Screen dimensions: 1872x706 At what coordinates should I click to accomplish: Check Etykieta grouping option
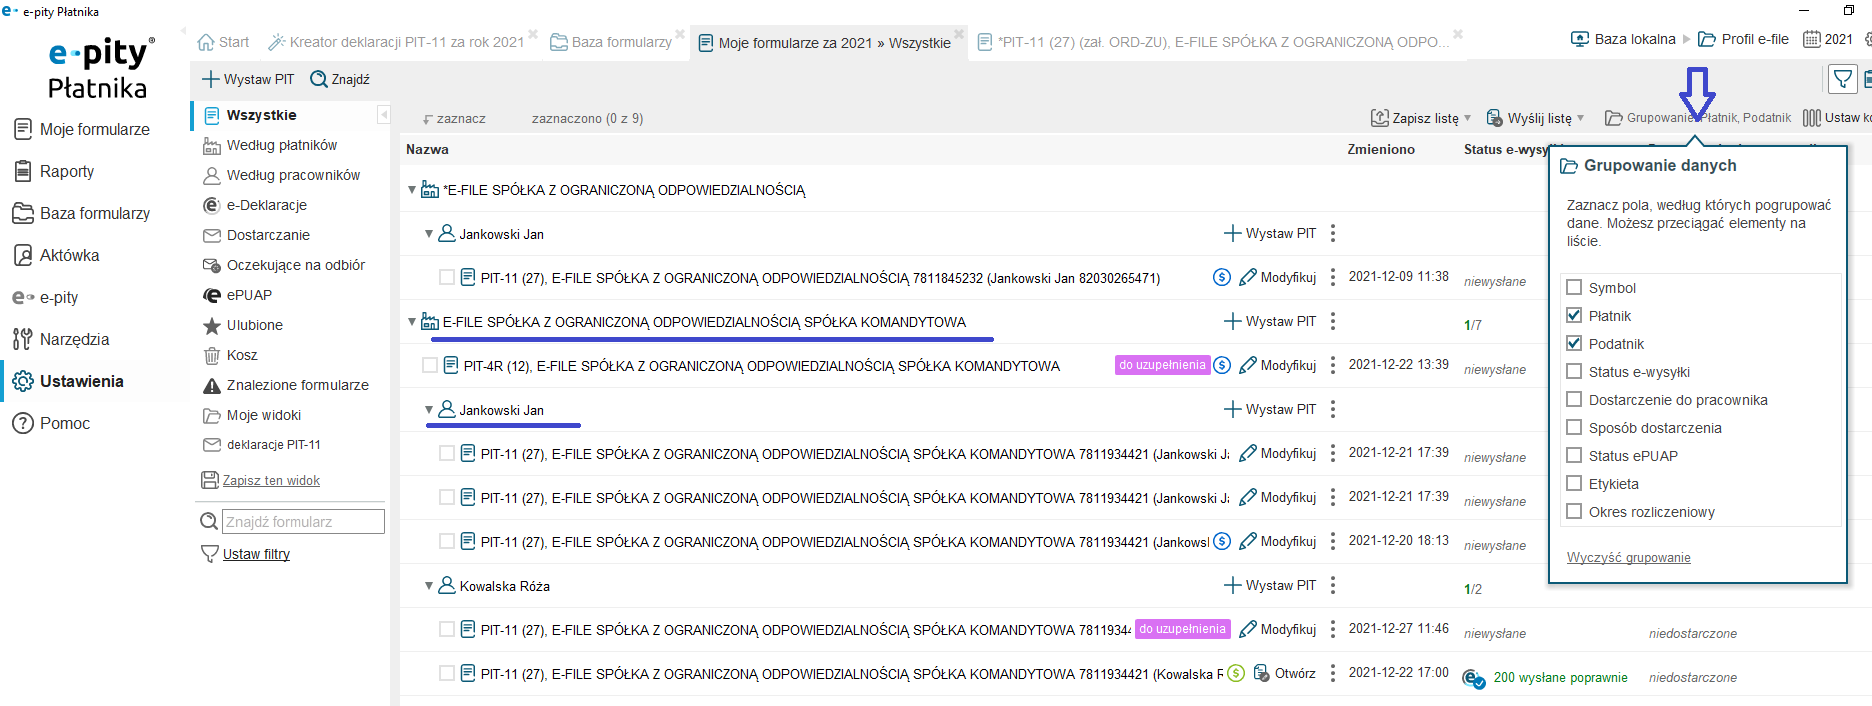point(1574,484)
